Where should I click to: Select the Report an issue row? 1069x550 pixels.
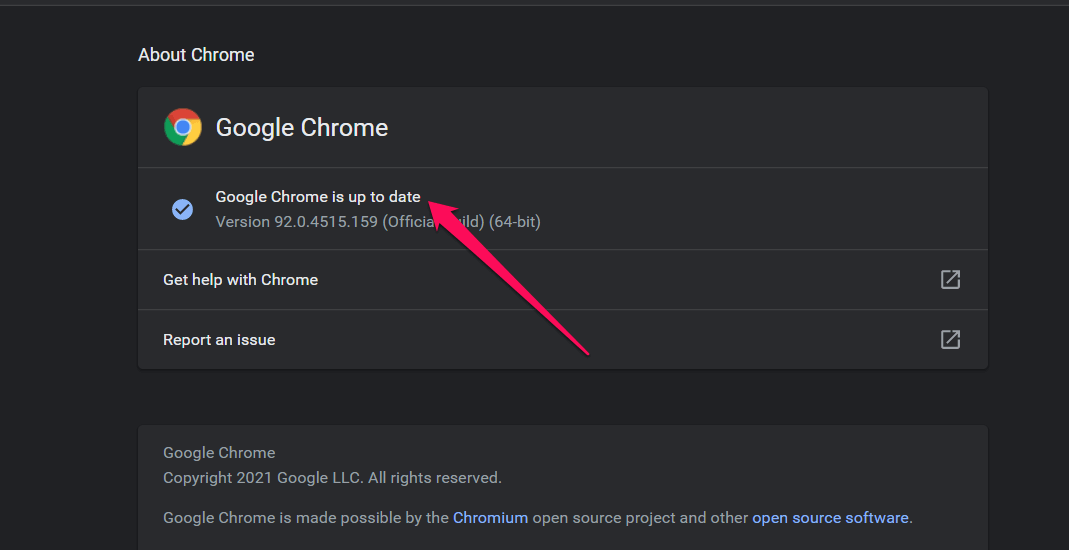click(219, 340)
